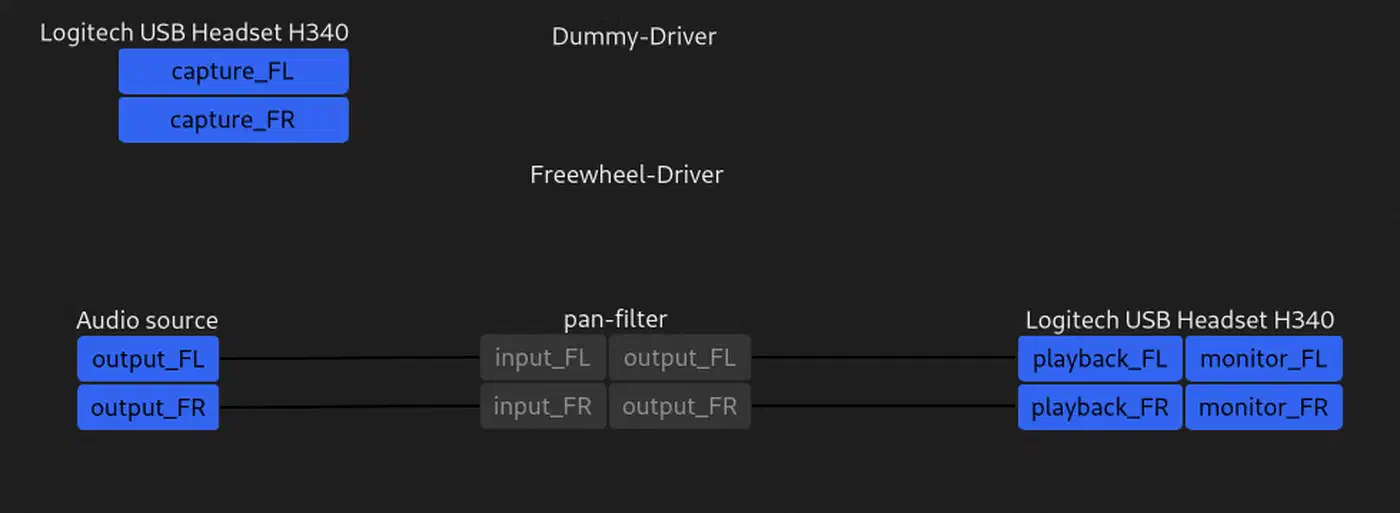
Task: Select the capture_FL port
Action: pyautogui.click(x=233, y=72)
